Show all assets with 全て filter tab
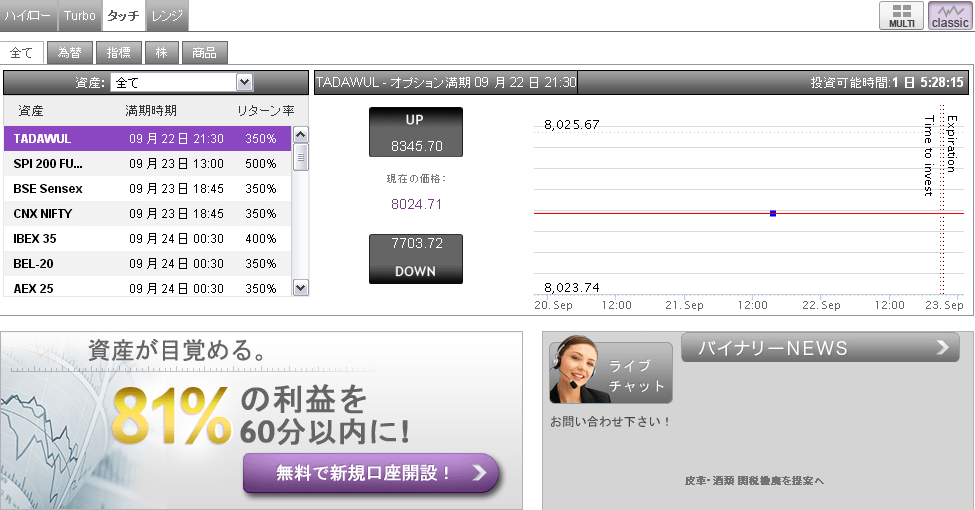 coord(21,53)
